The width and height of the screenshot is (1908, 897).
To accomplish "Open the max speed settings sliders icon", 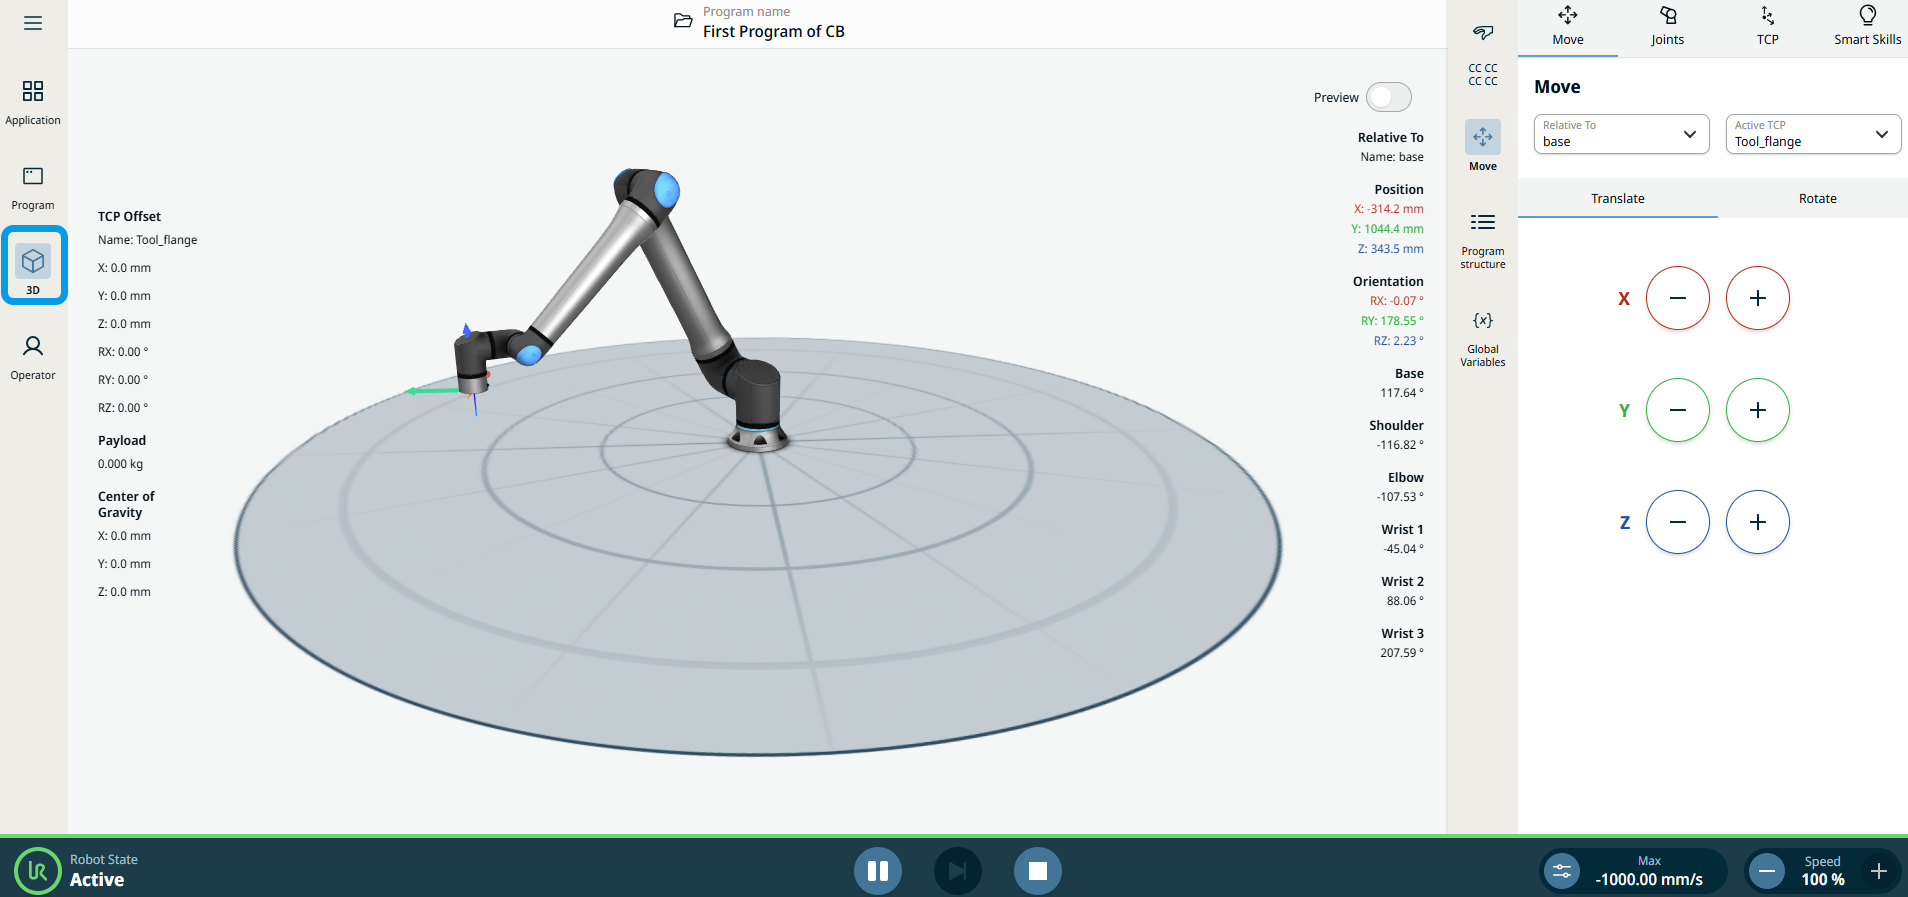I will (x=1562, y=871).
